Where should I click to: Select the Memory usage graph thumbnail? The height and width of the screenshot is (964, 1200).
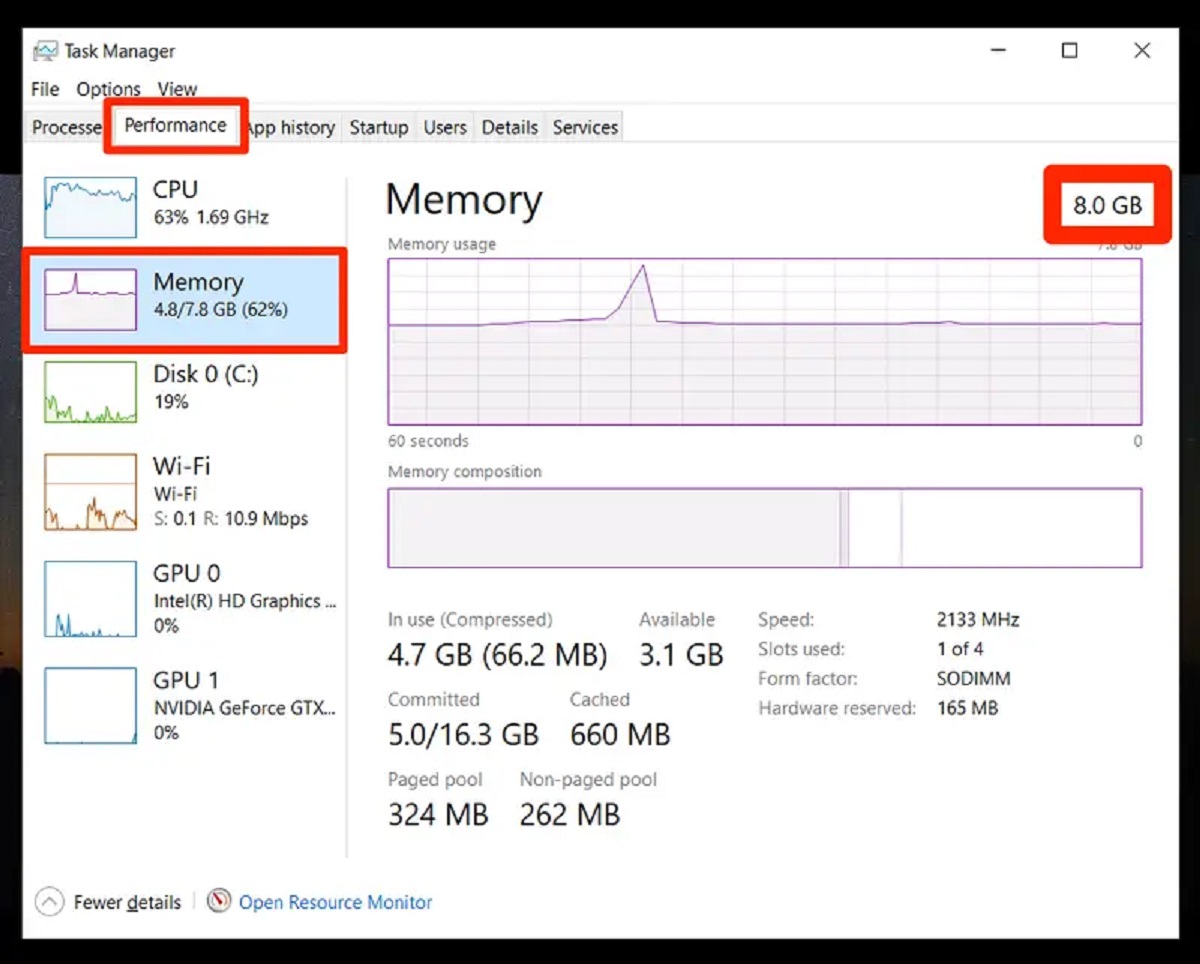pyautogui.click(x=90, y=299)
